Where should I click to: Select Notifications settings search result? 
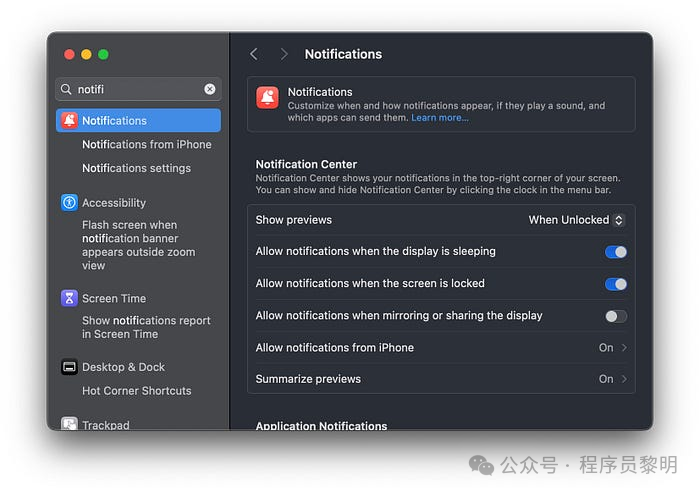136,168
